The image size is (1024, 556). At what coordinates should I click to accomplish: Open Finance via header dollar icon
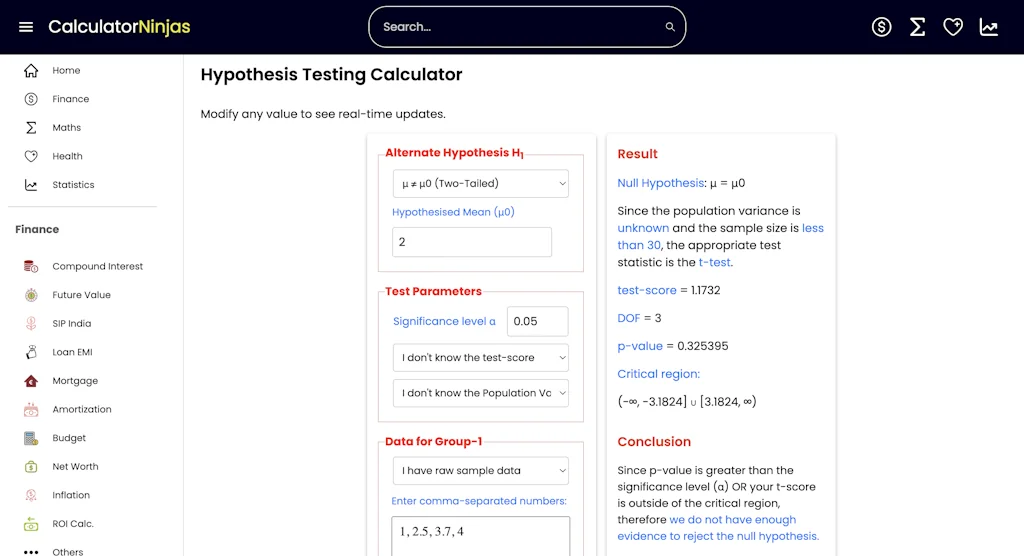tap(881, 27)
